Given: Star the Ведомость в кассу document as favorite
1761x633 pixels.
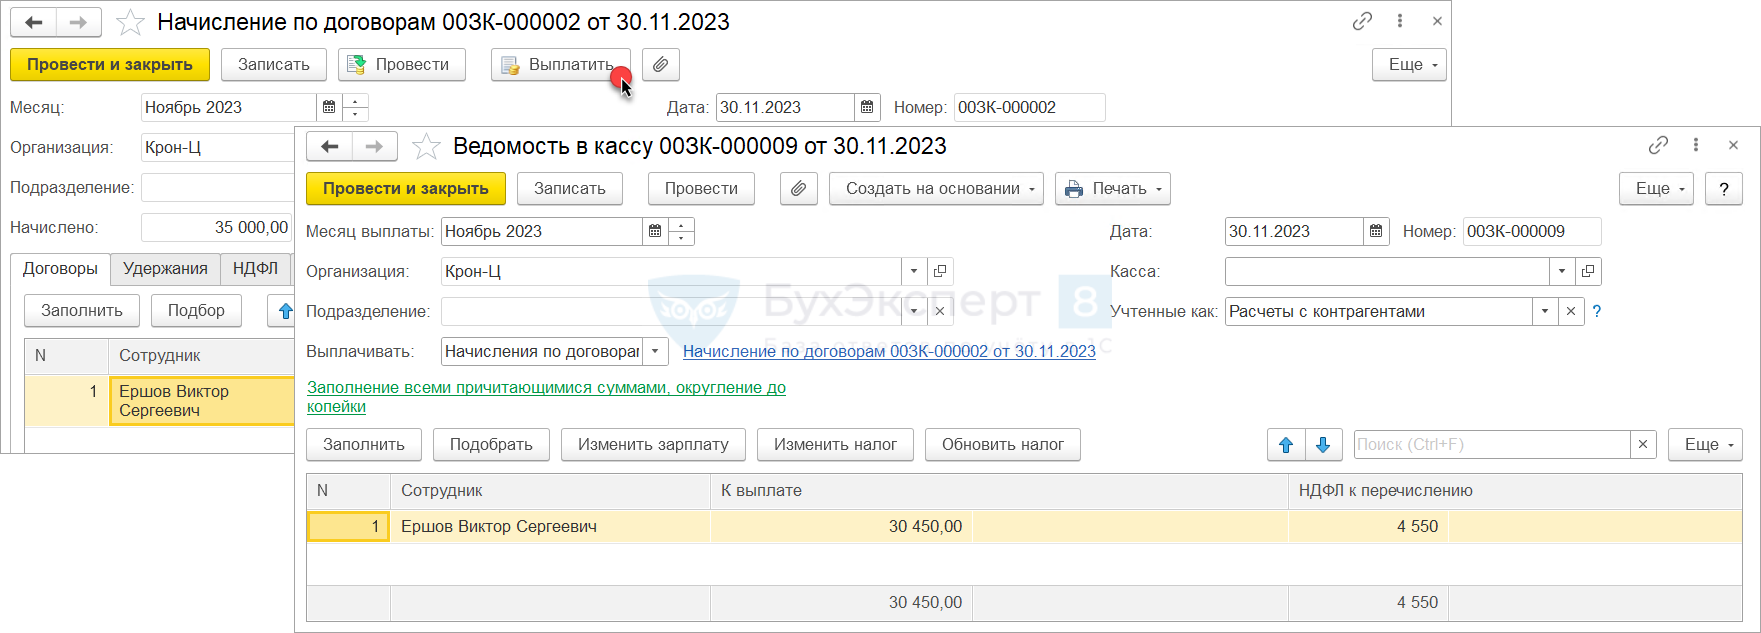Looking at the screenshot, I should click(427, 146).
